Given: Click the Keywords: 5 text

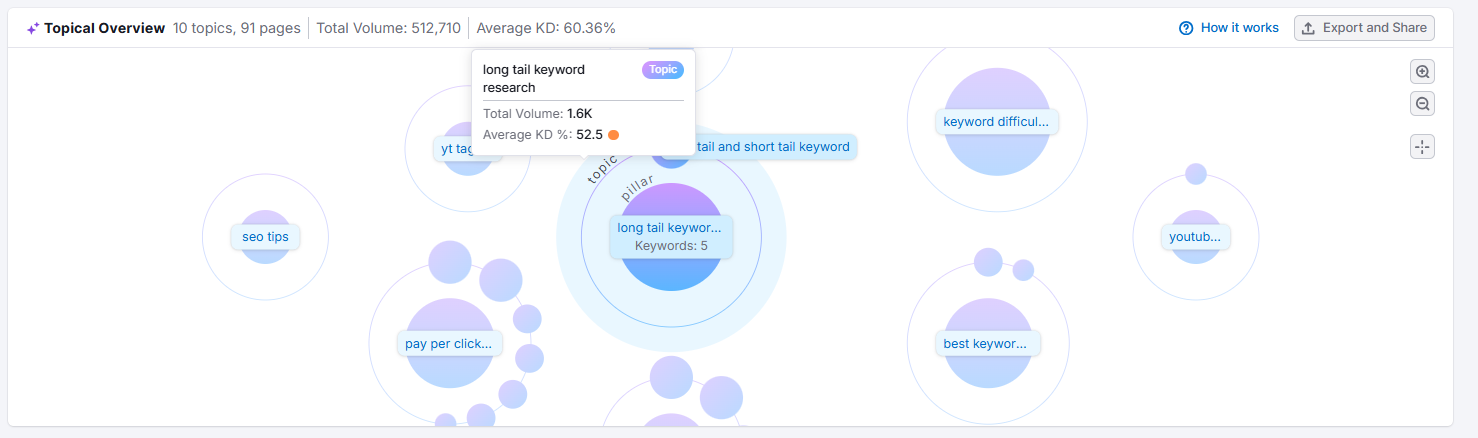Looking at the screenshot, I should (x=671, y=246).
